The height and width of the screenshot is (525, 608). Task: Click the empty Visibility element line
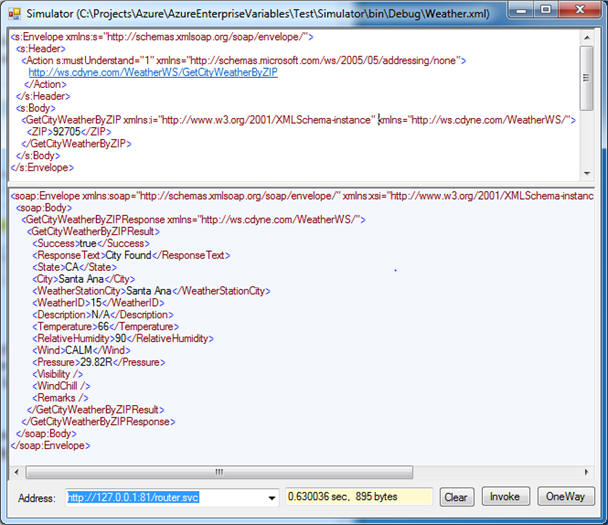click(x=57, y=374)
